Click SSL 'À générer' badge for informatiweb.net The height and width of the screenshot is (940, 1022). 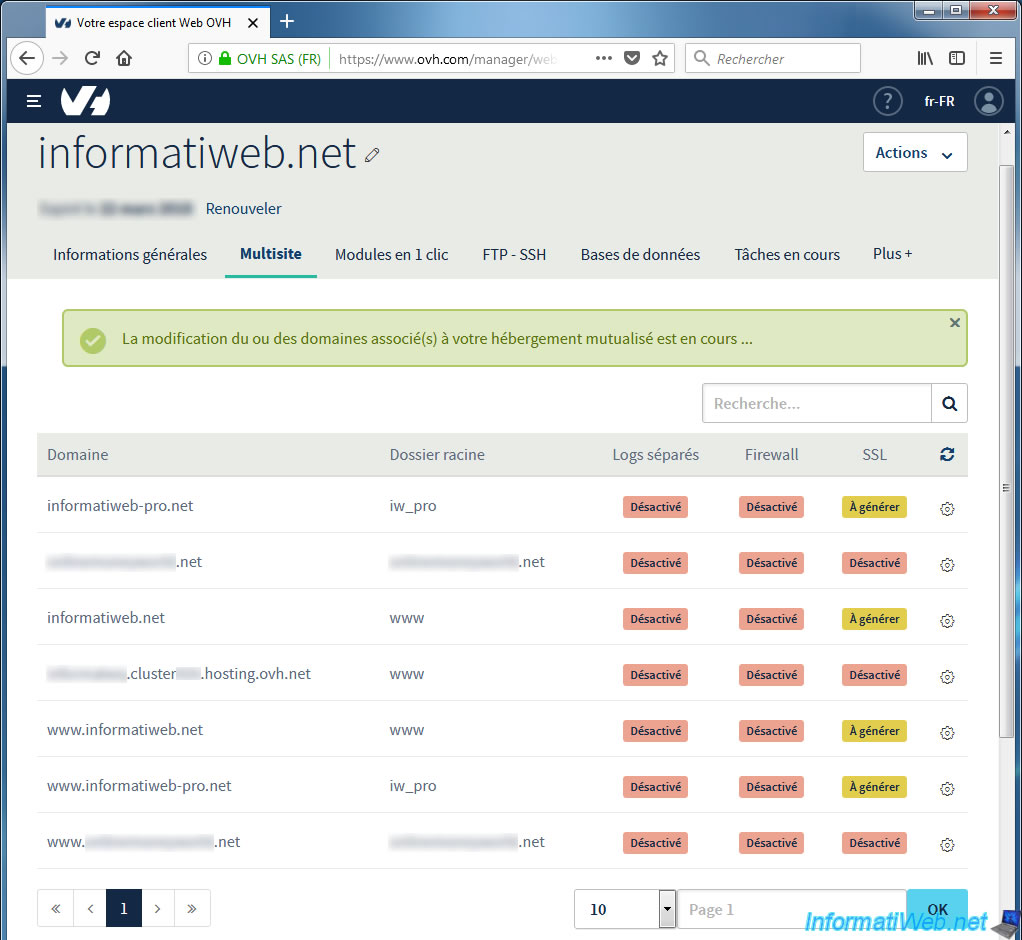[874, 619]
